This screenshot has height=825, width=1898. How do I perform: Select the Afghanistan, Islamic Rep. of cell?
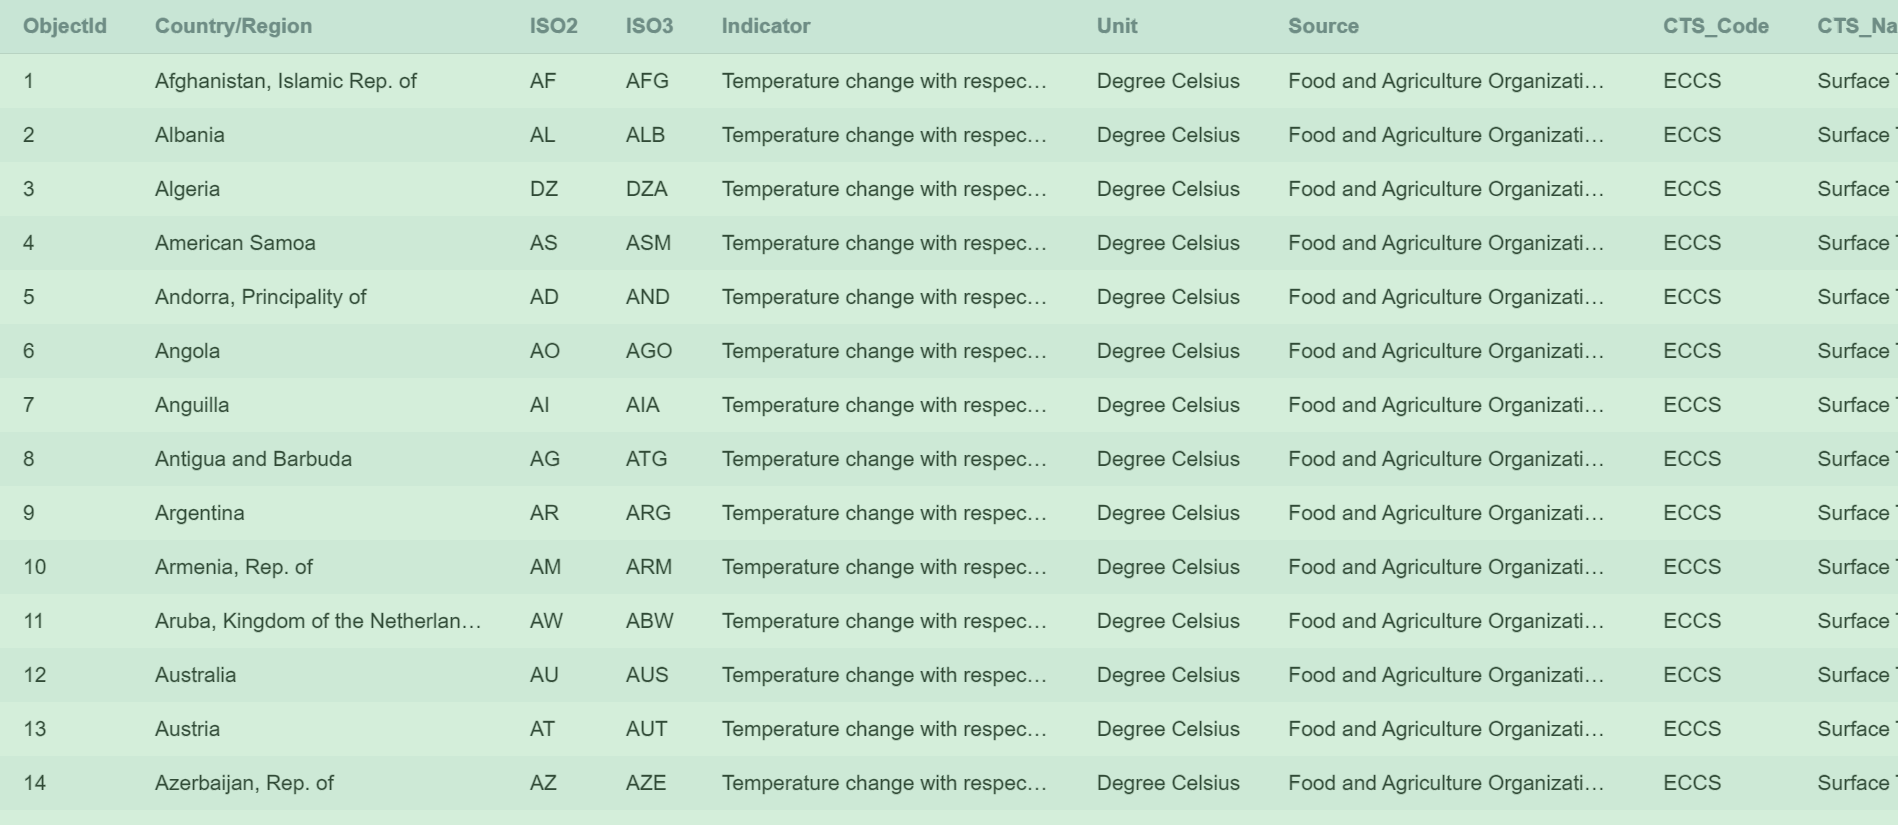[x=285, y=81]
